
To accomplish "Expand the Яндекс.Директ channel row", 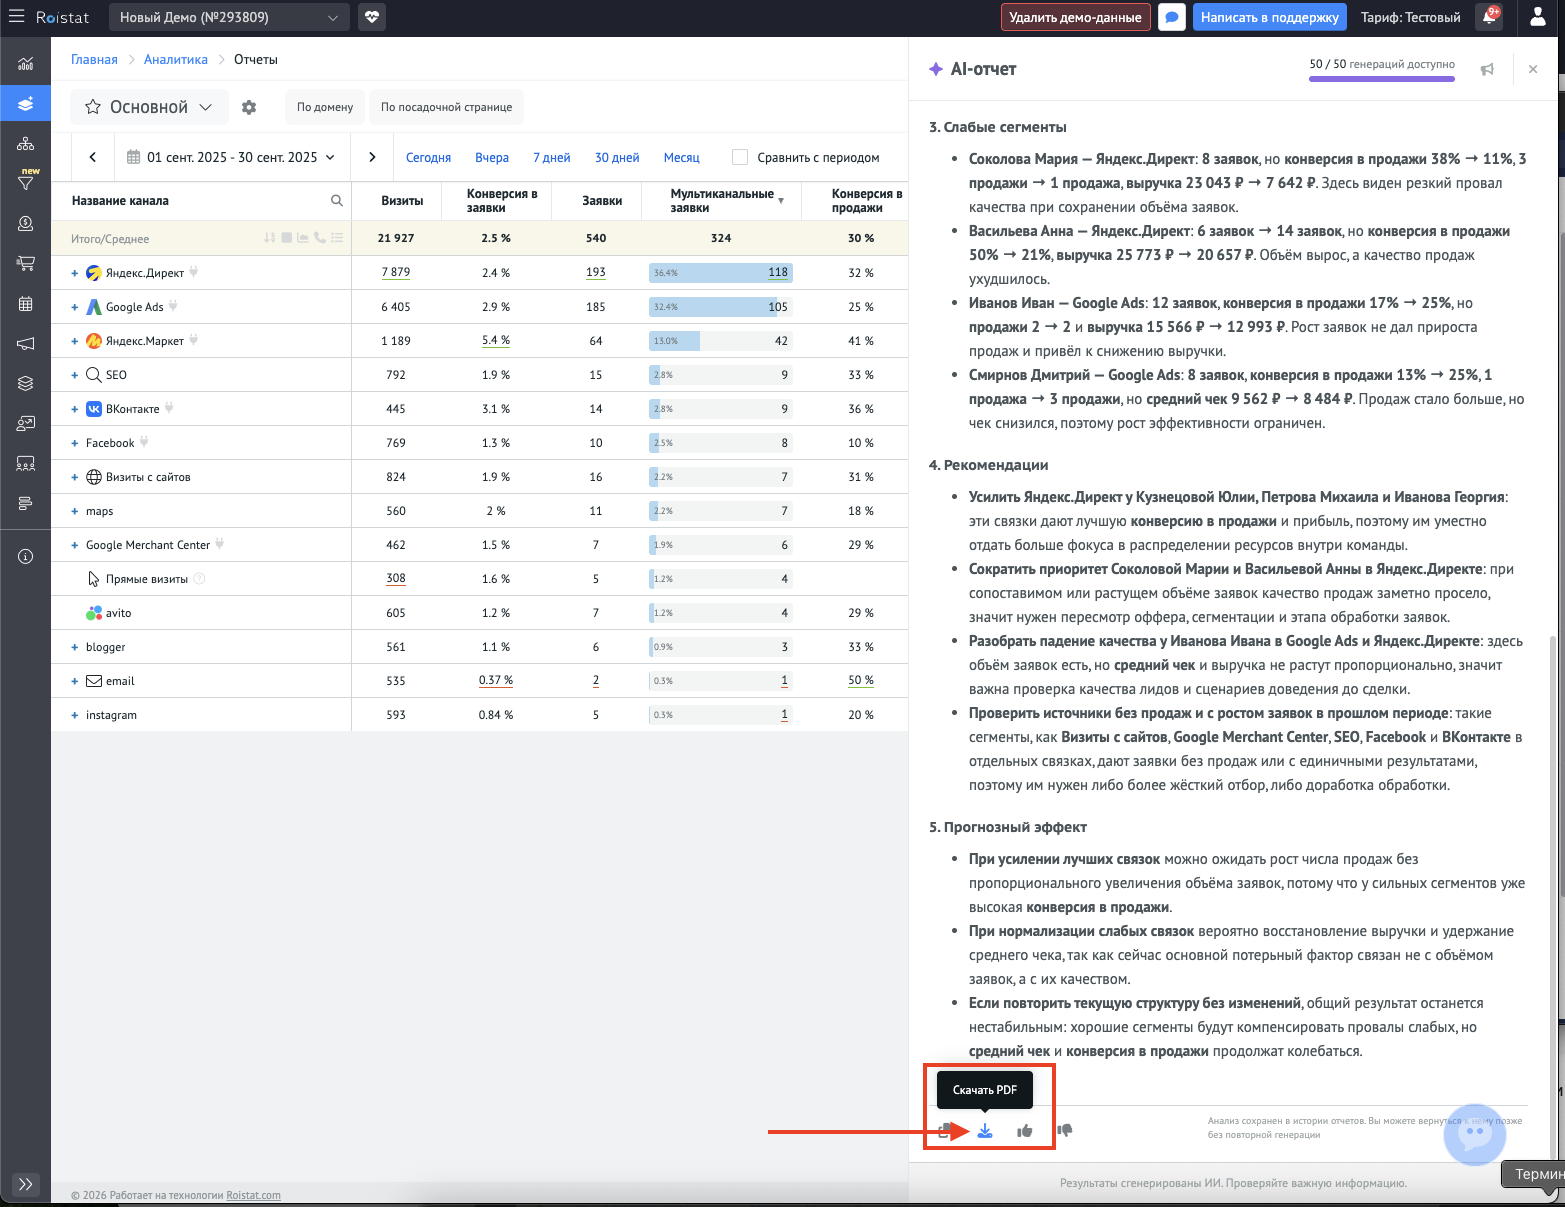I will coord(74,273).
